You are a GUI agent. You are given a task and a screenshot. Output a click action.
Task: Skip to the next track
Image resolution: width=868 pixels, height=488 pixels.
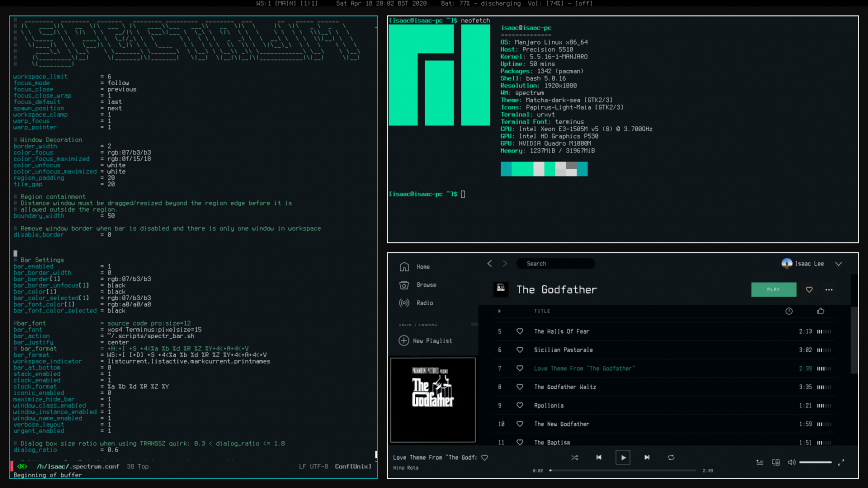[647, 458]
